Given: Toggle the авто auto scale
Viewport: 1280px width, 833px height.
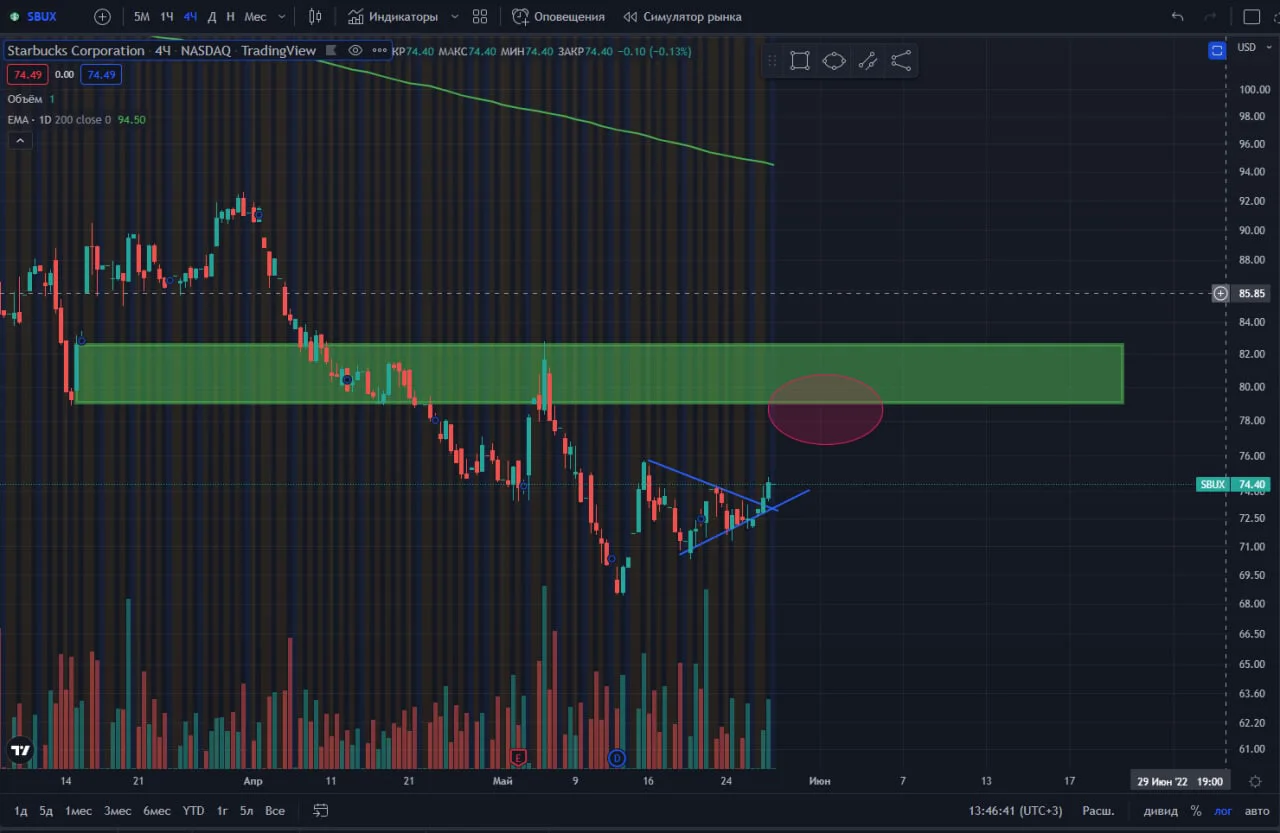Looking at the screenshot, I should click(x=1255, y=811).
